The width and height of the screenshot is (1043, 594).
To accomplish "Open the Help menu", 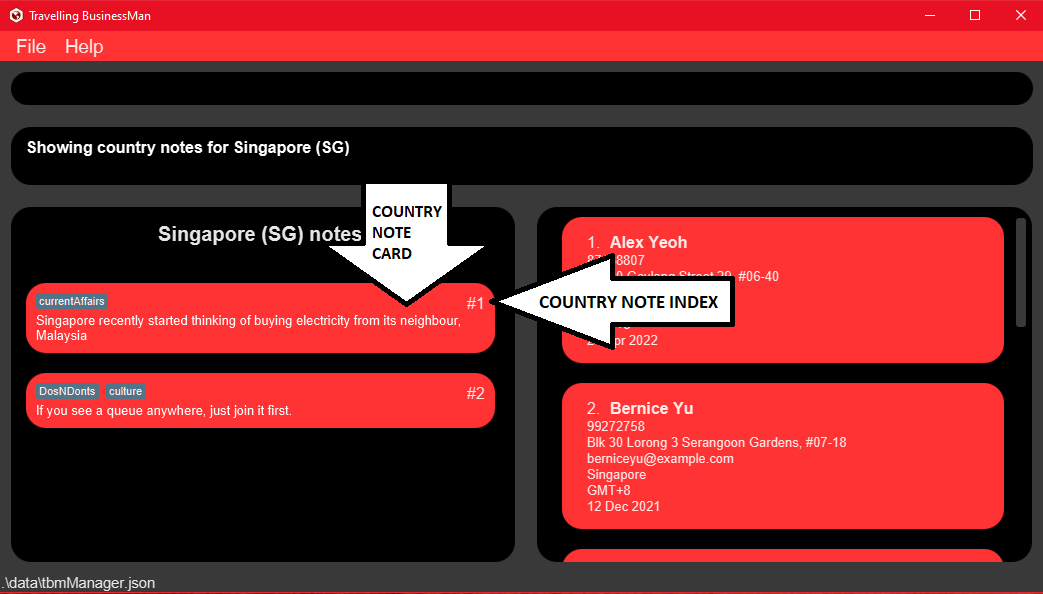I will point(84,47).
